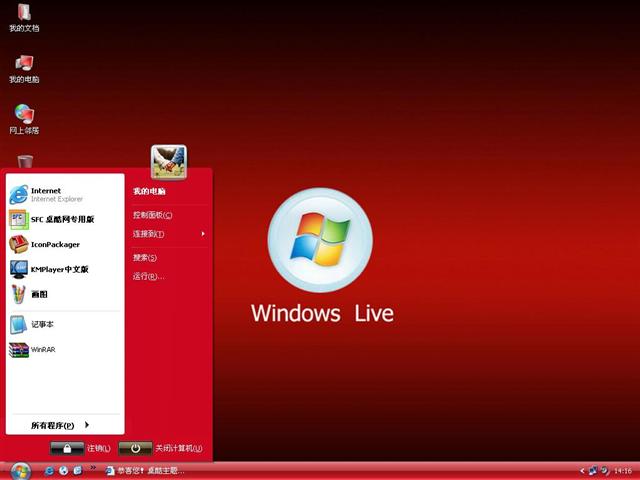The width and height of the screenshot is (640, 480).
Task: Click the IconPackager program icon
Action: tap(19, 244)
